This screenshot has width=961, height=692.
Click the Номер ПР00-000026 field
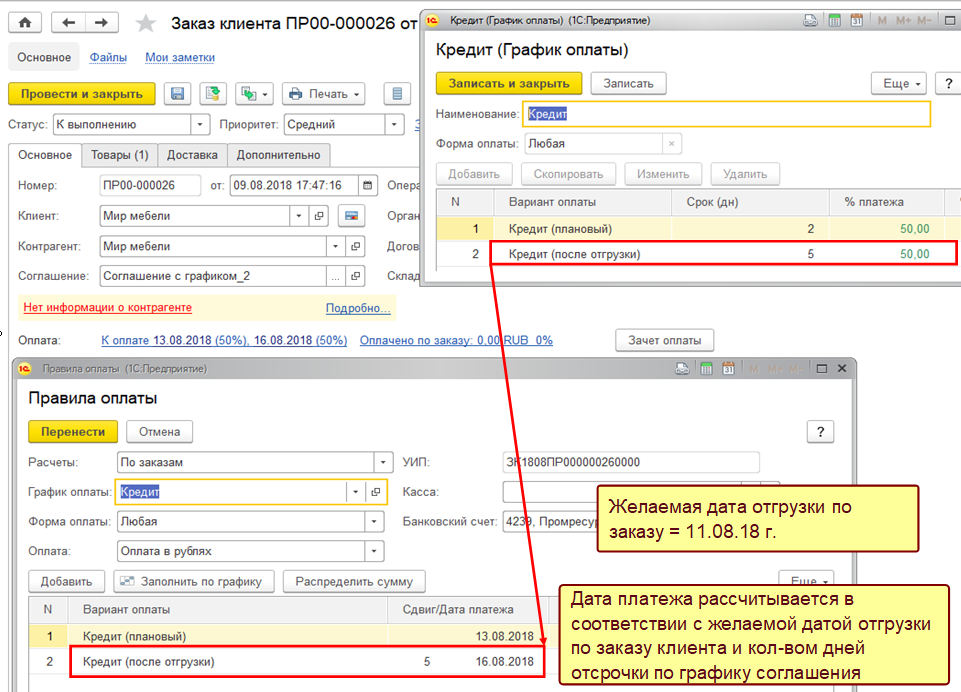point(150,185)
